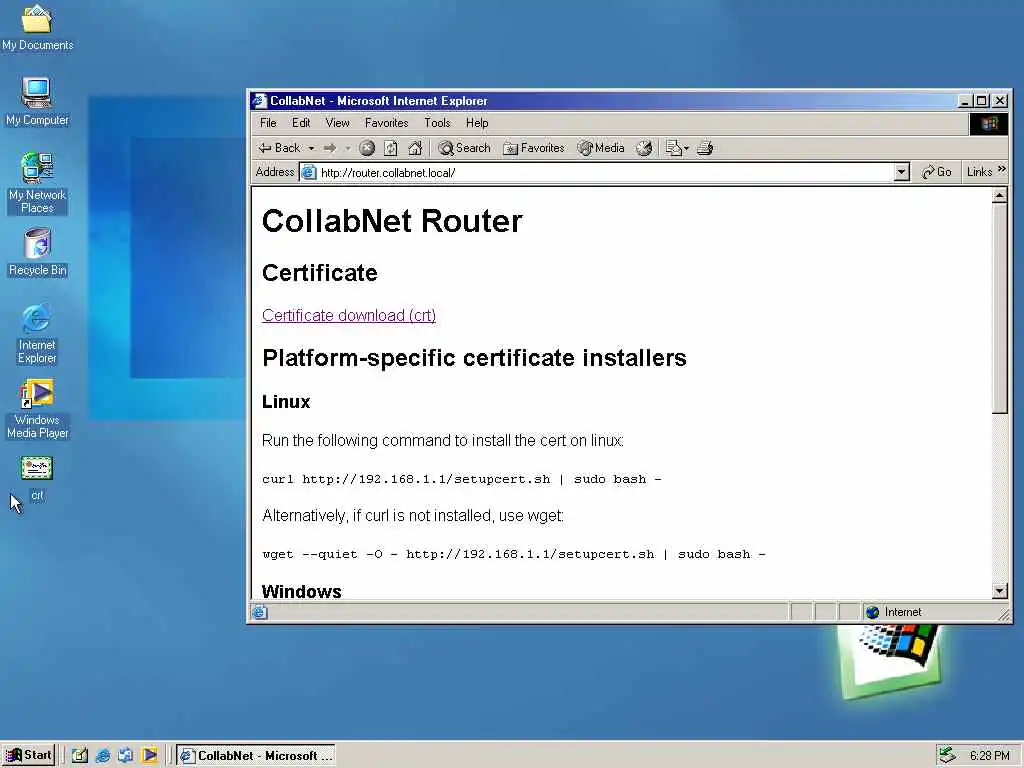
Task: Launch Media Player from quick launch
Action: (x=150, y=756)
